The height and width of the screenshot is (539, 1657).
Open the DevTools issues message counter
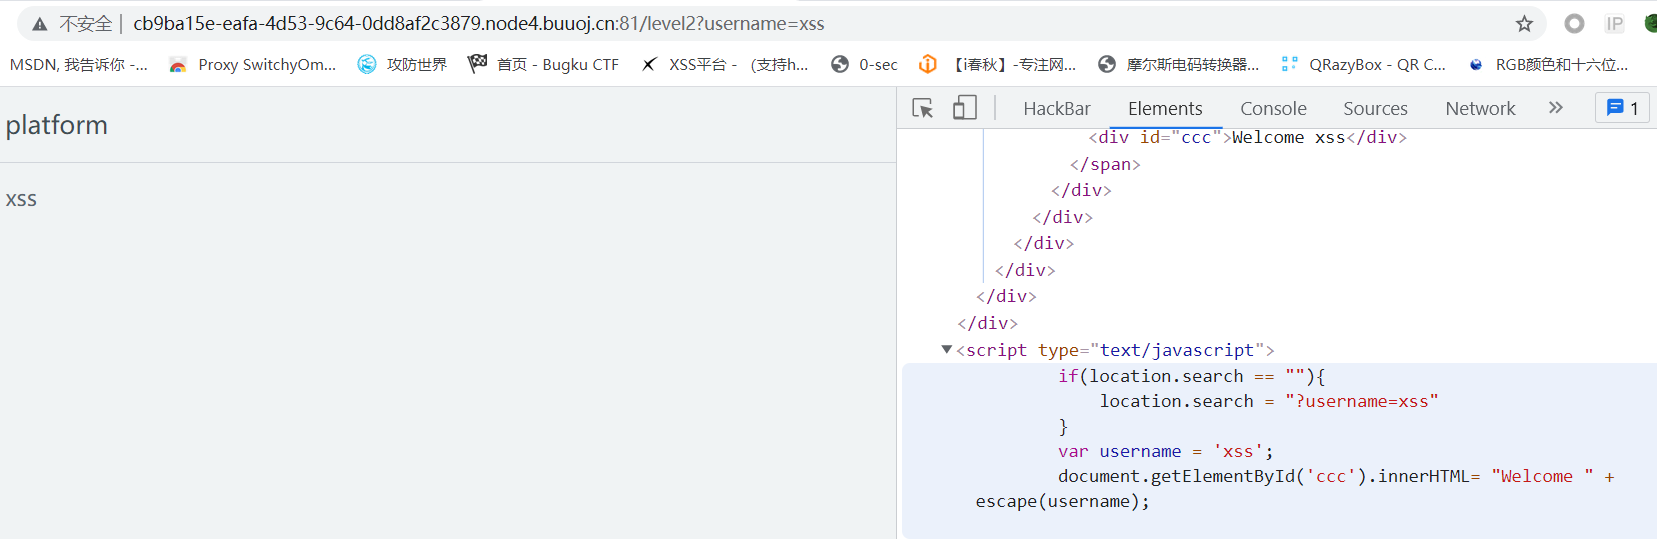pyautogui.click(x=1622, y=108)
